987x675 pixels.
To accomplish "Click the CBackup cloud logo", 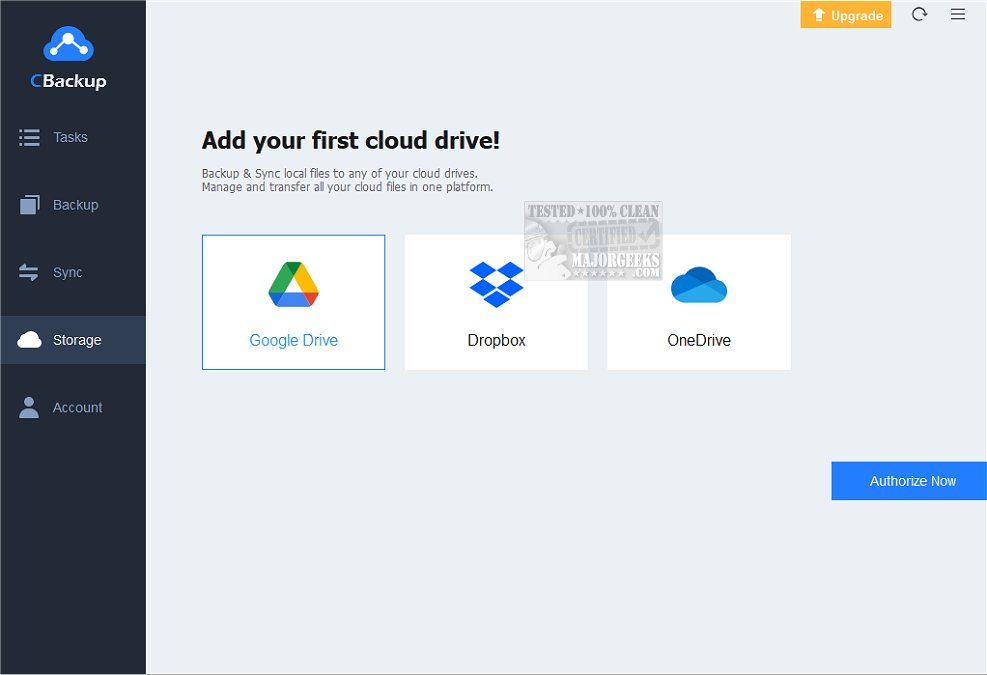I will point(68,43).
